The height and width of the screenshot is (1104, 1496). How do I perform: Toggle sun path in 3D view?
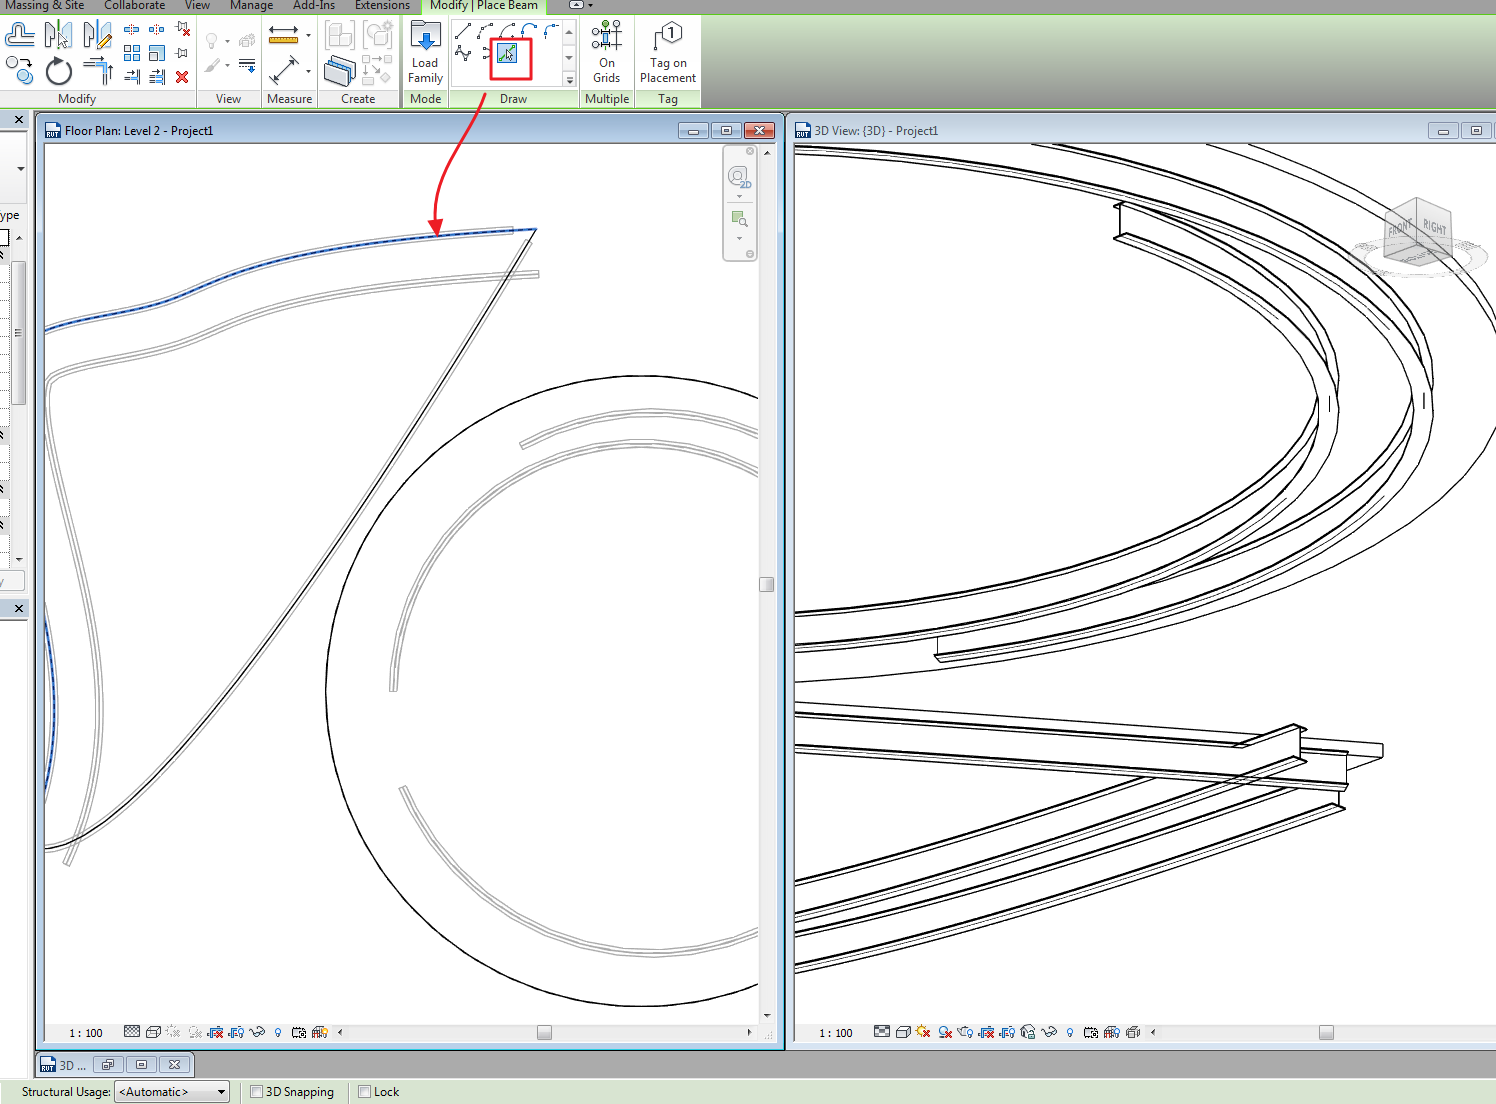click(x=923, y=1032)
